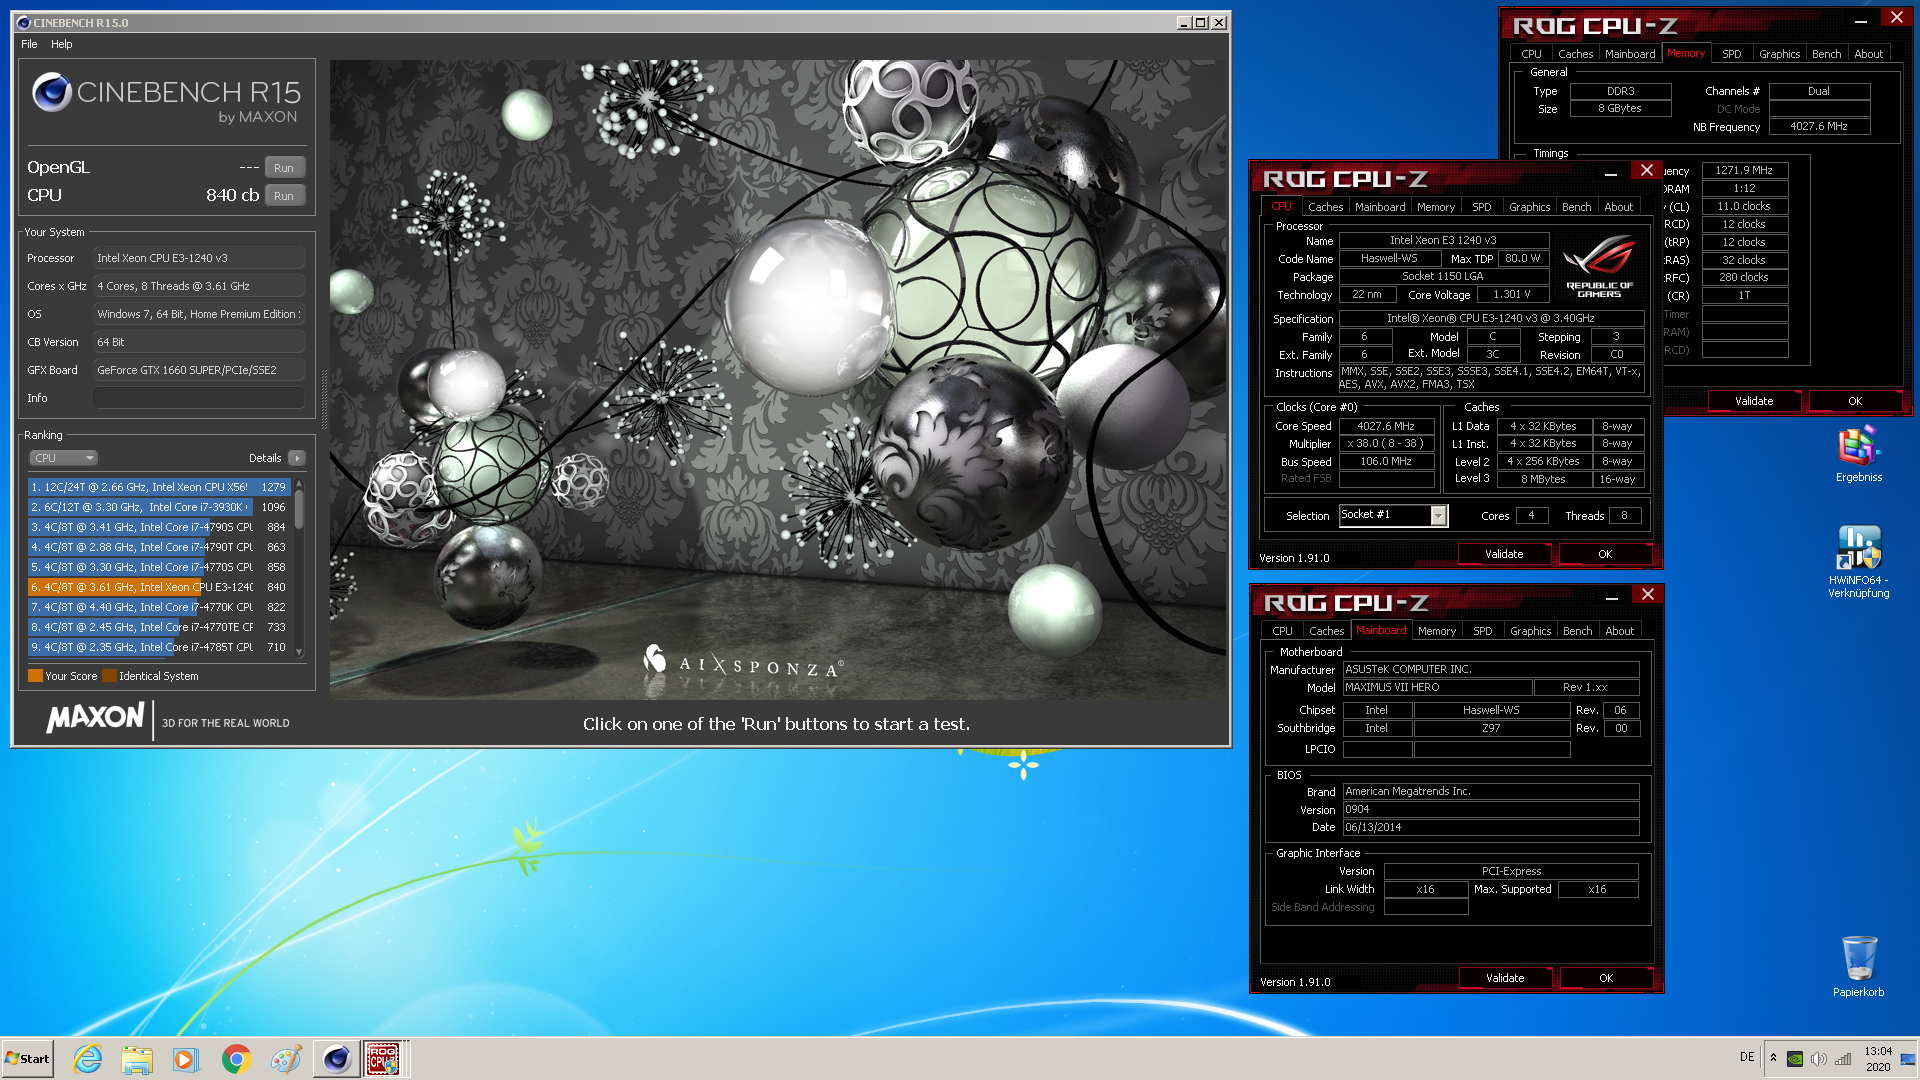Open volume speaker tray icon
Image resolution: width=1920 pixels, height=1080 pixels.
tap(1819, 1059)
